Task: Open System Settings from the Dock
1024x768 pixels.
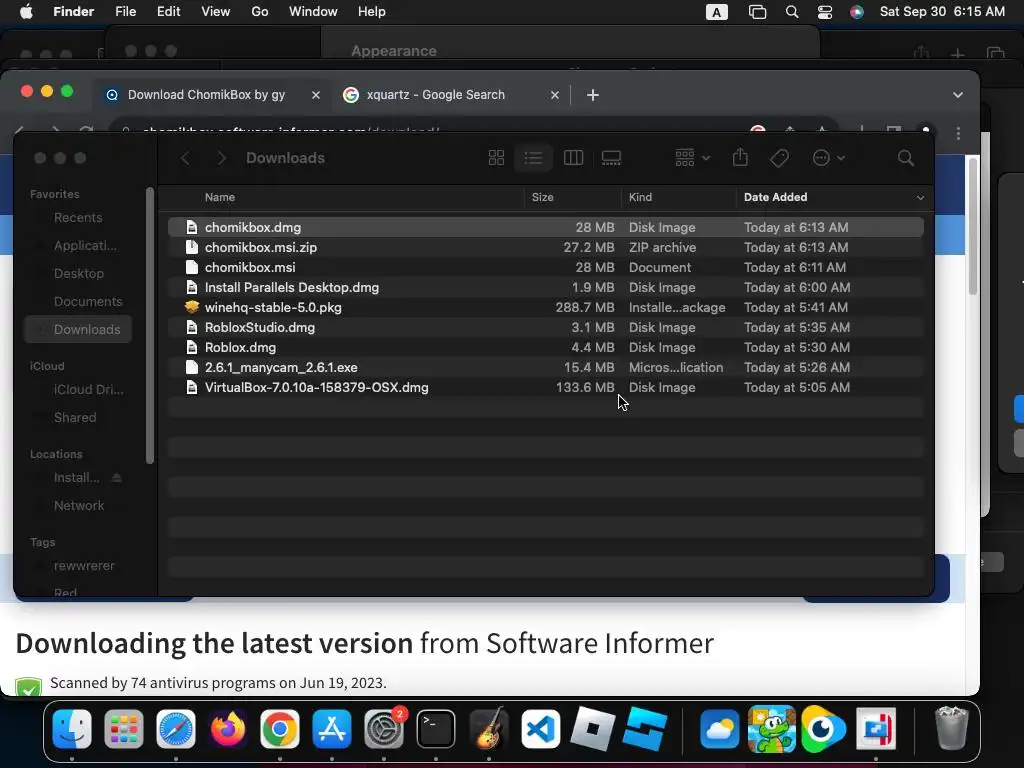Action: [384, 729]
